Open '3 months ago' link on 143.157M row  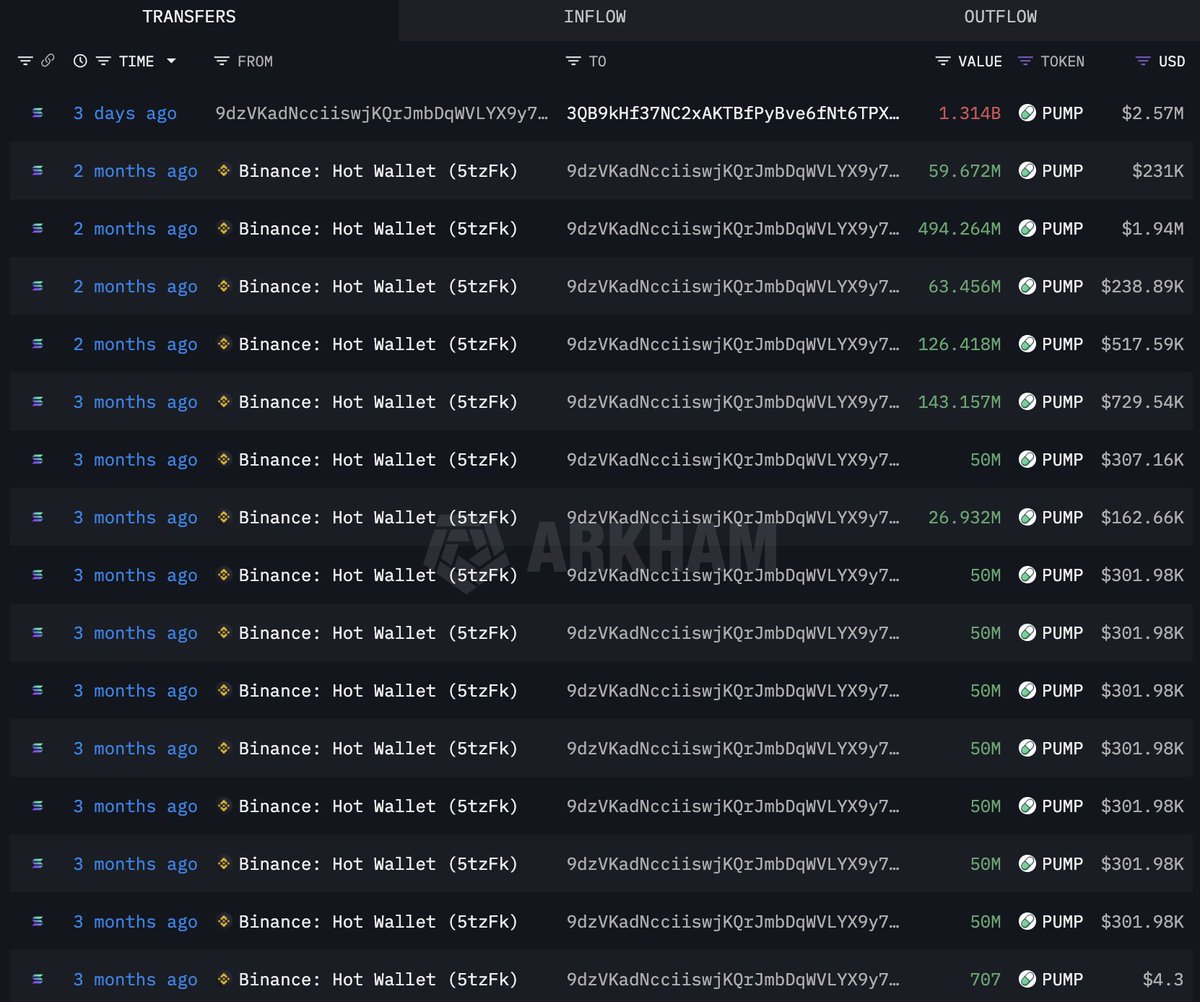(135, 402)
